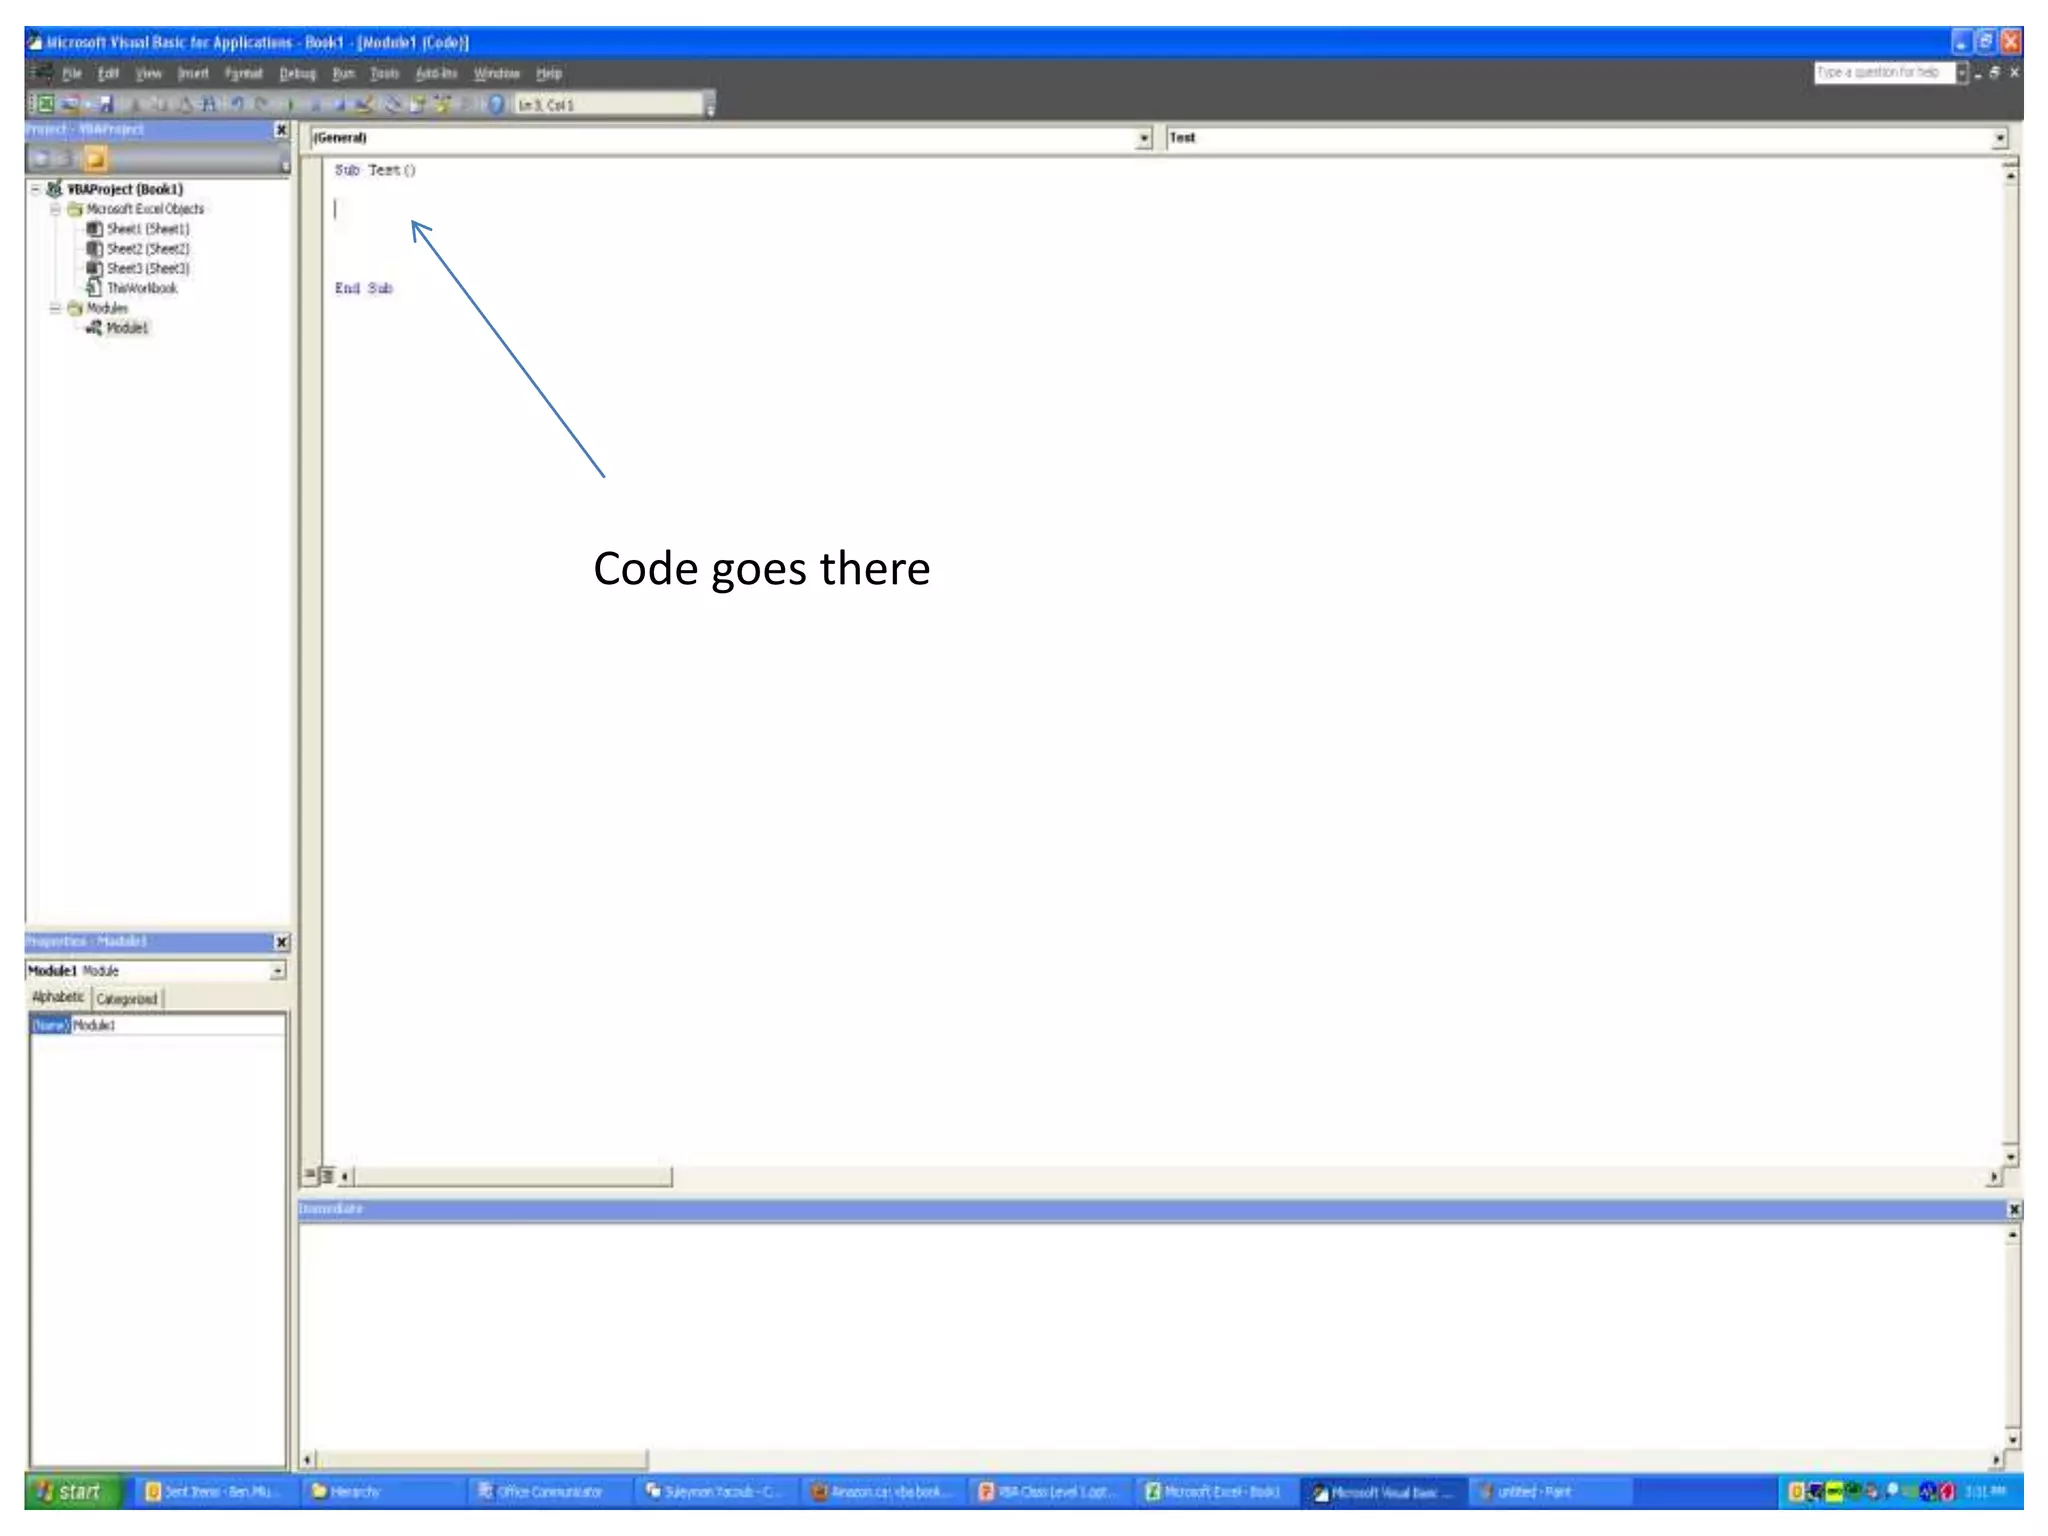Click the Cut toolbar icon
The width and height of the screenshot is (2048, 1536).
click(x=135, y=104)
